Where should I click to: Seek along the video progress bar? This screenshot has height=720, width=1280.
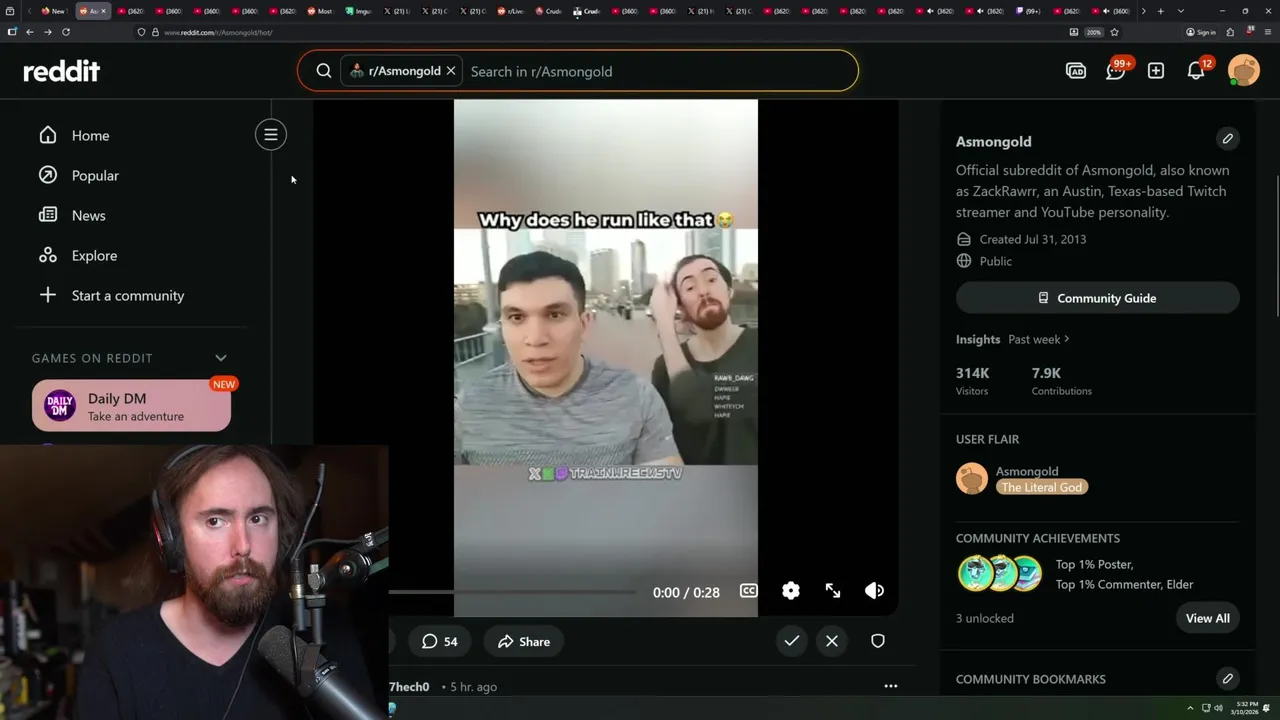pos(512,592)
